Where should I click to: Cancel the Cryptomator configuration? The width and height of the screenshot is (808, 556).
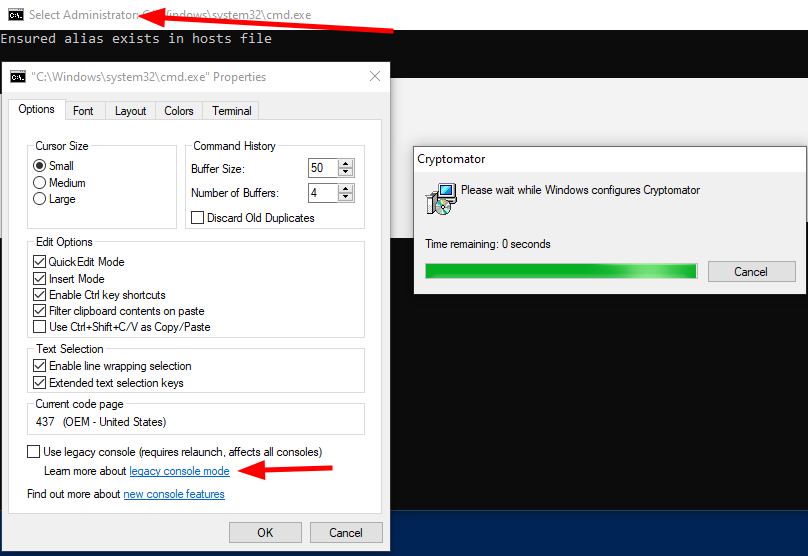[751, 272]
